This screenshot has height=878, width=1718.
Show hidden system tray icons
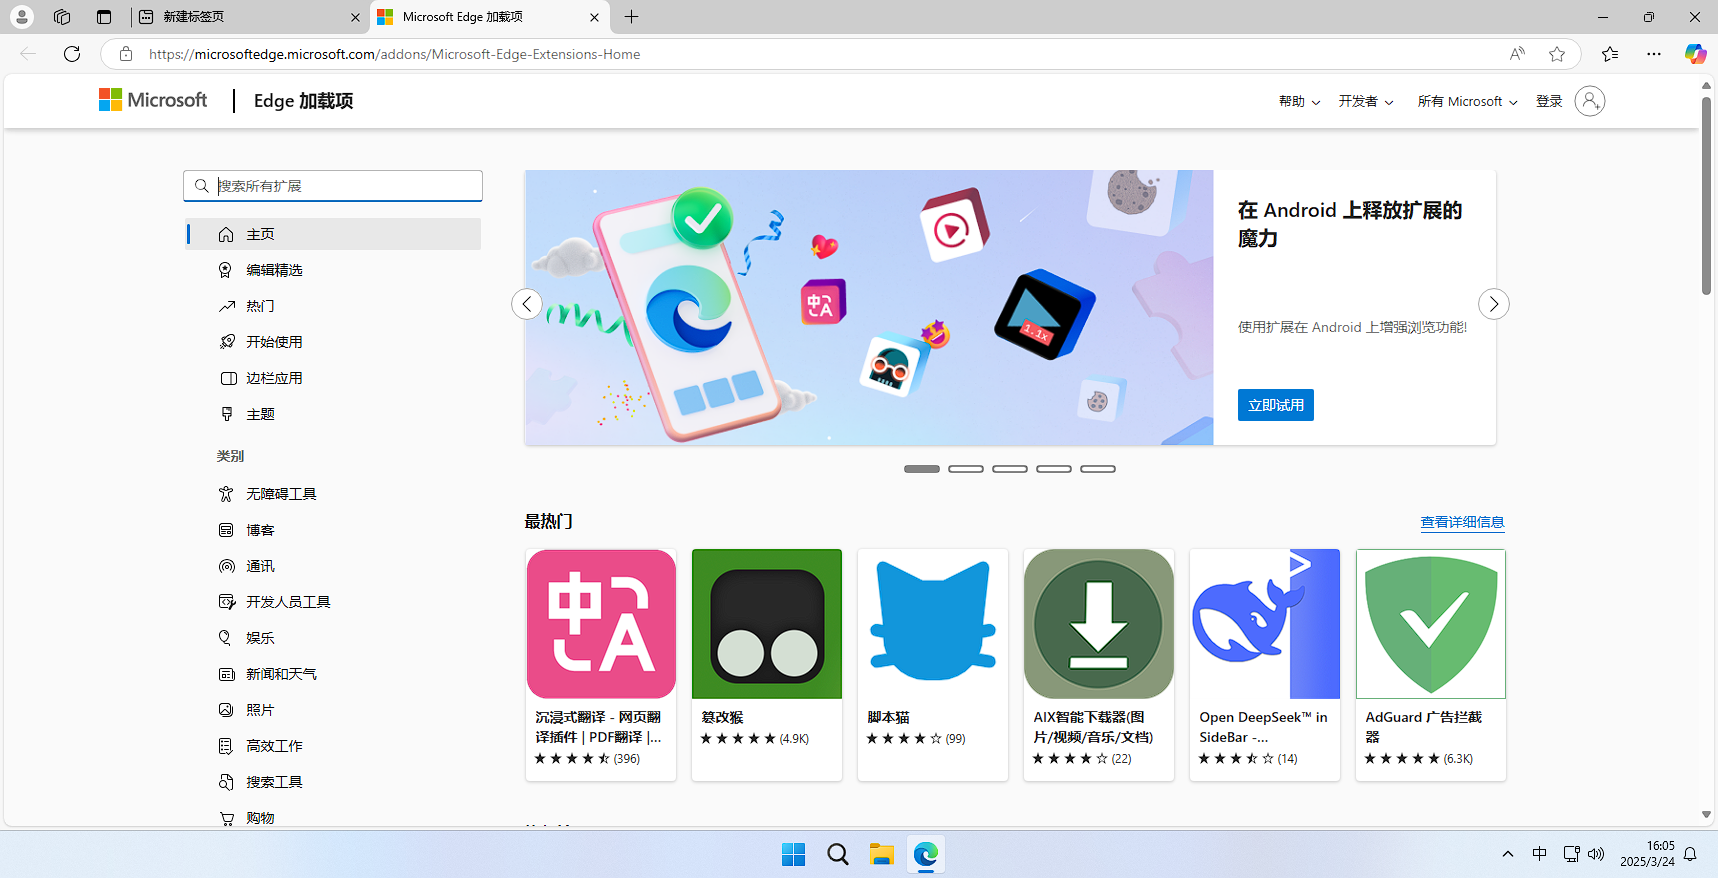(x=1507, y=854)
